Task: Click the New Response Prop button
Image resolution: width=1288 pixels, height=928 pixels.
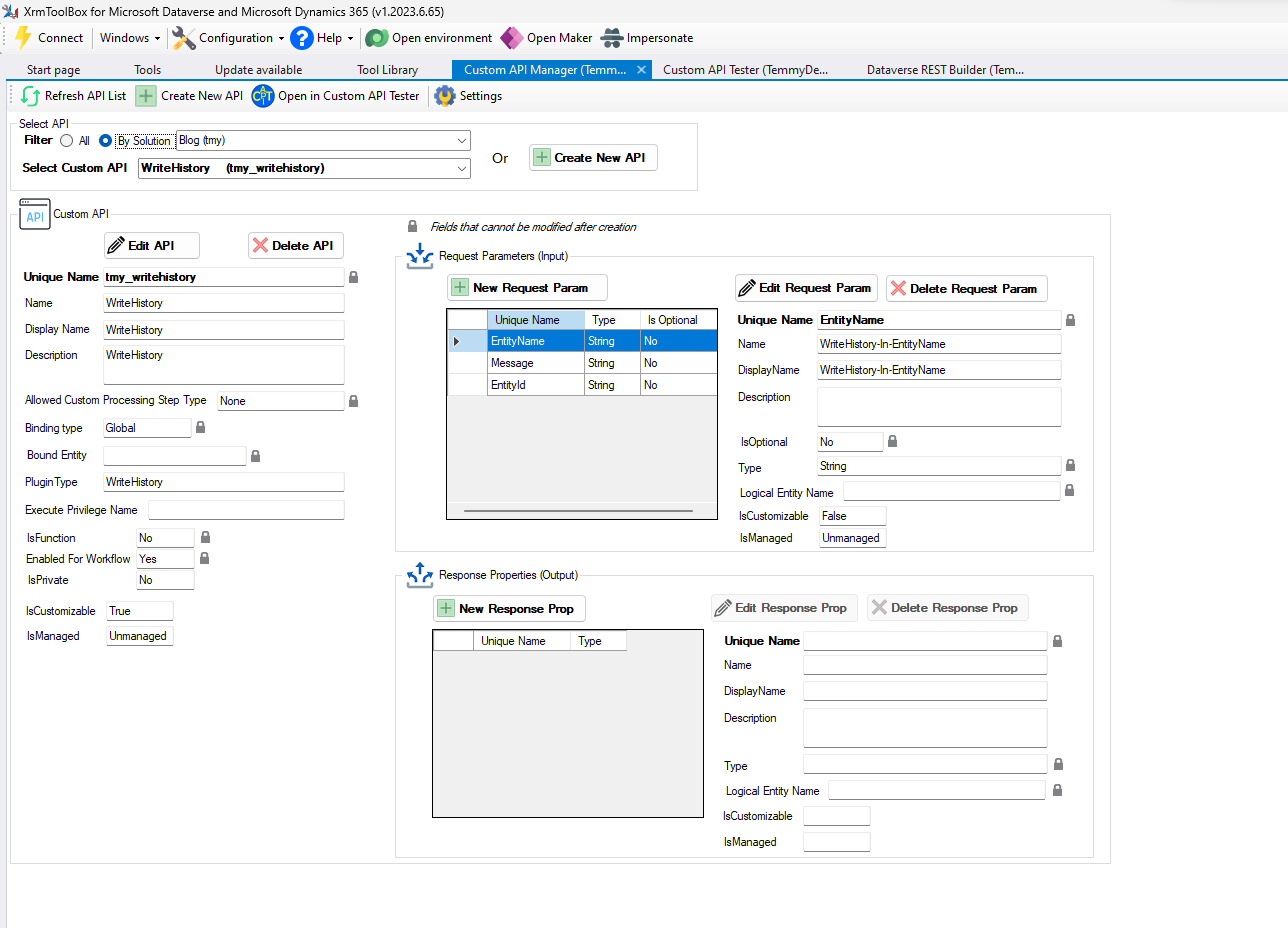Action: (x=510, y=608)
